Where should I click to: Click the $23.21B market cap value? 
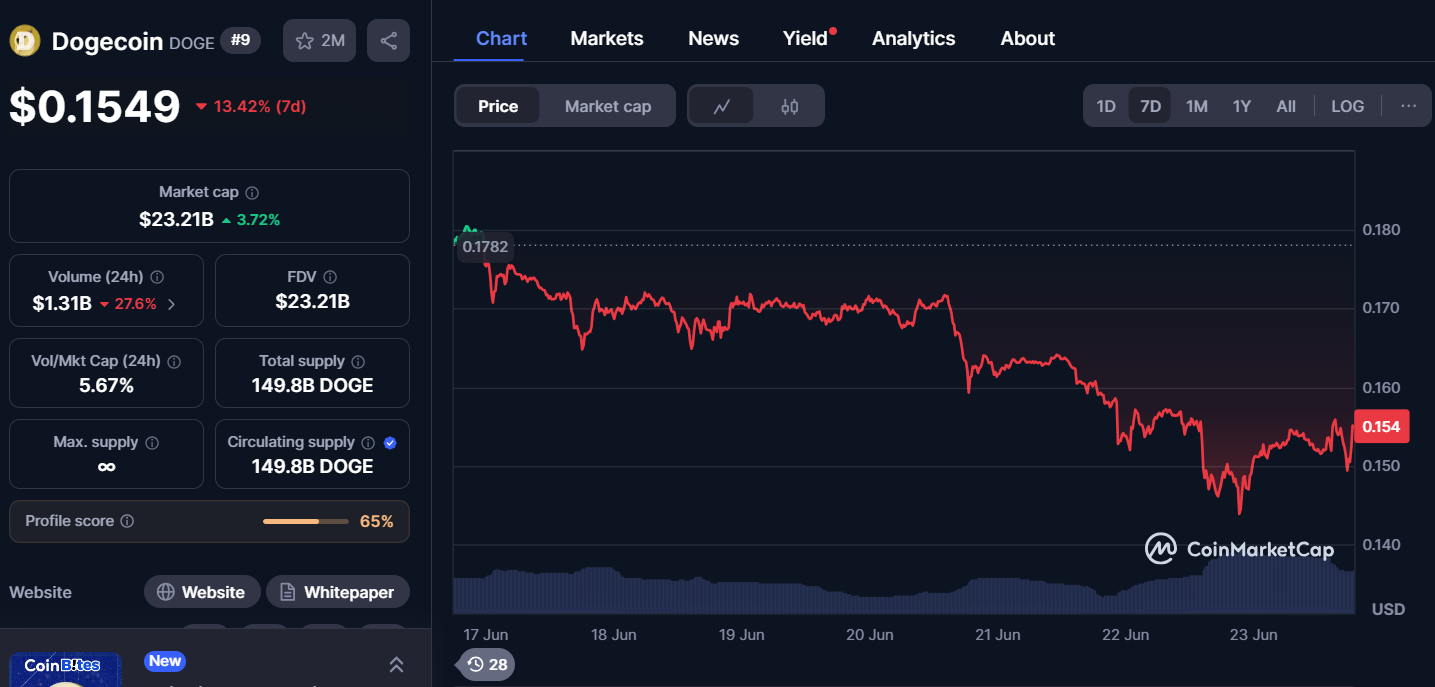coord(177,219)
